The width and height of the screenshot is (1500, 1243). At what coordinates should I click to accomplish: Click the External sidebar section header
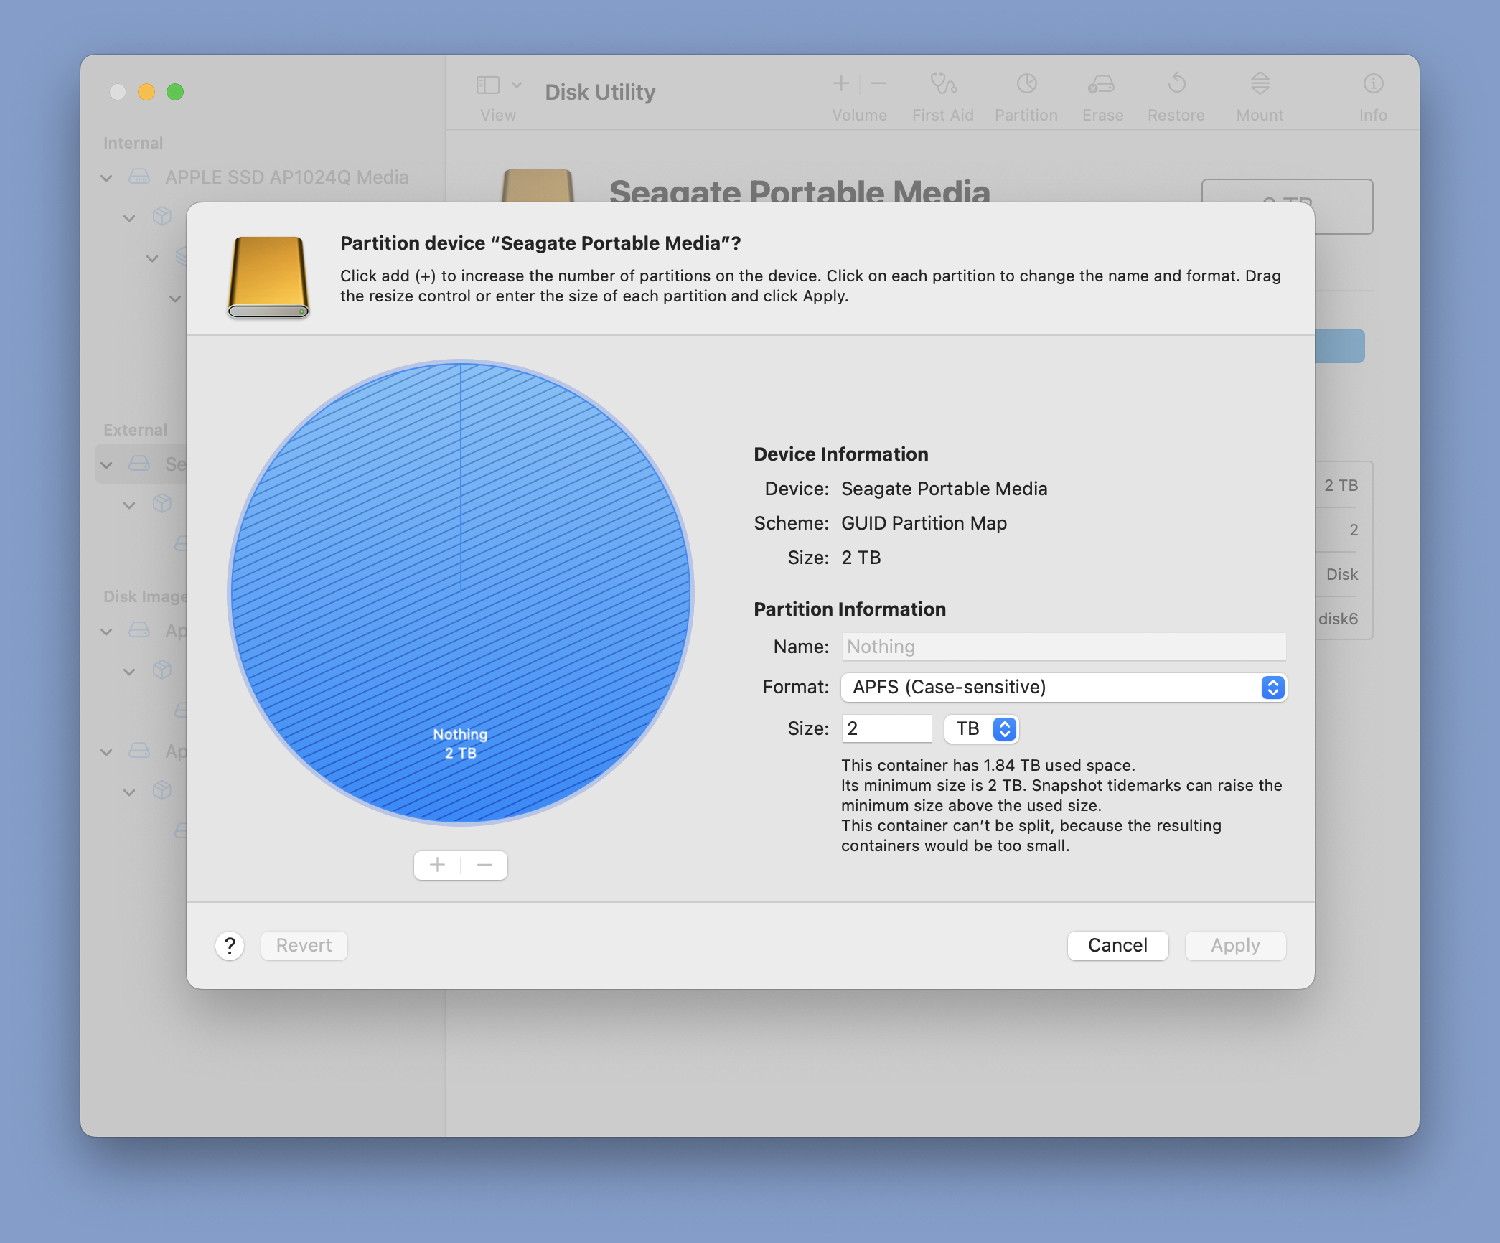(x=135, y=430)
